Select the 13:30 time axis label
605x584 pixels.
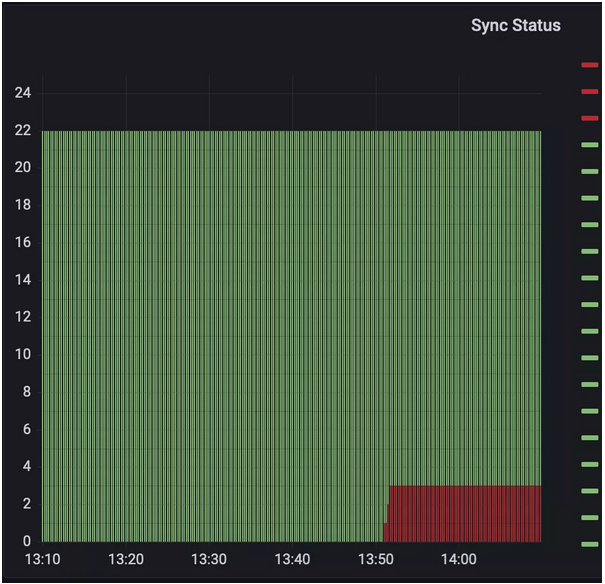coord(208,560)
